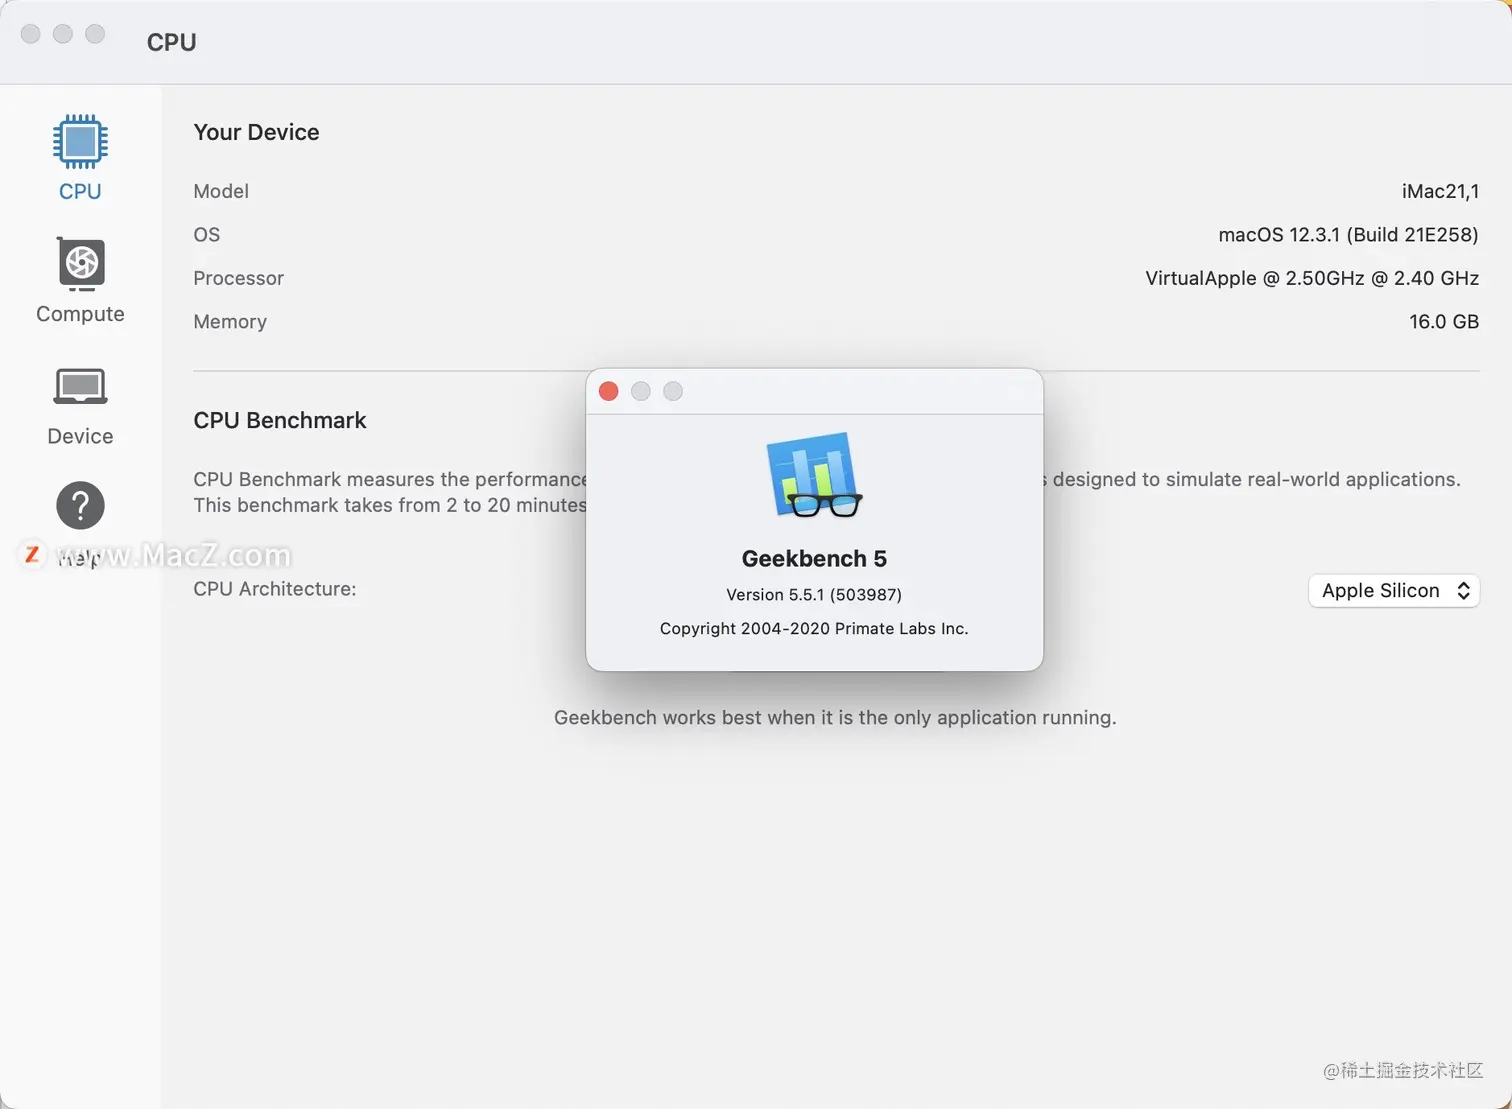
Task: Select the CPU sidebar icon
Action: point(80,141)
